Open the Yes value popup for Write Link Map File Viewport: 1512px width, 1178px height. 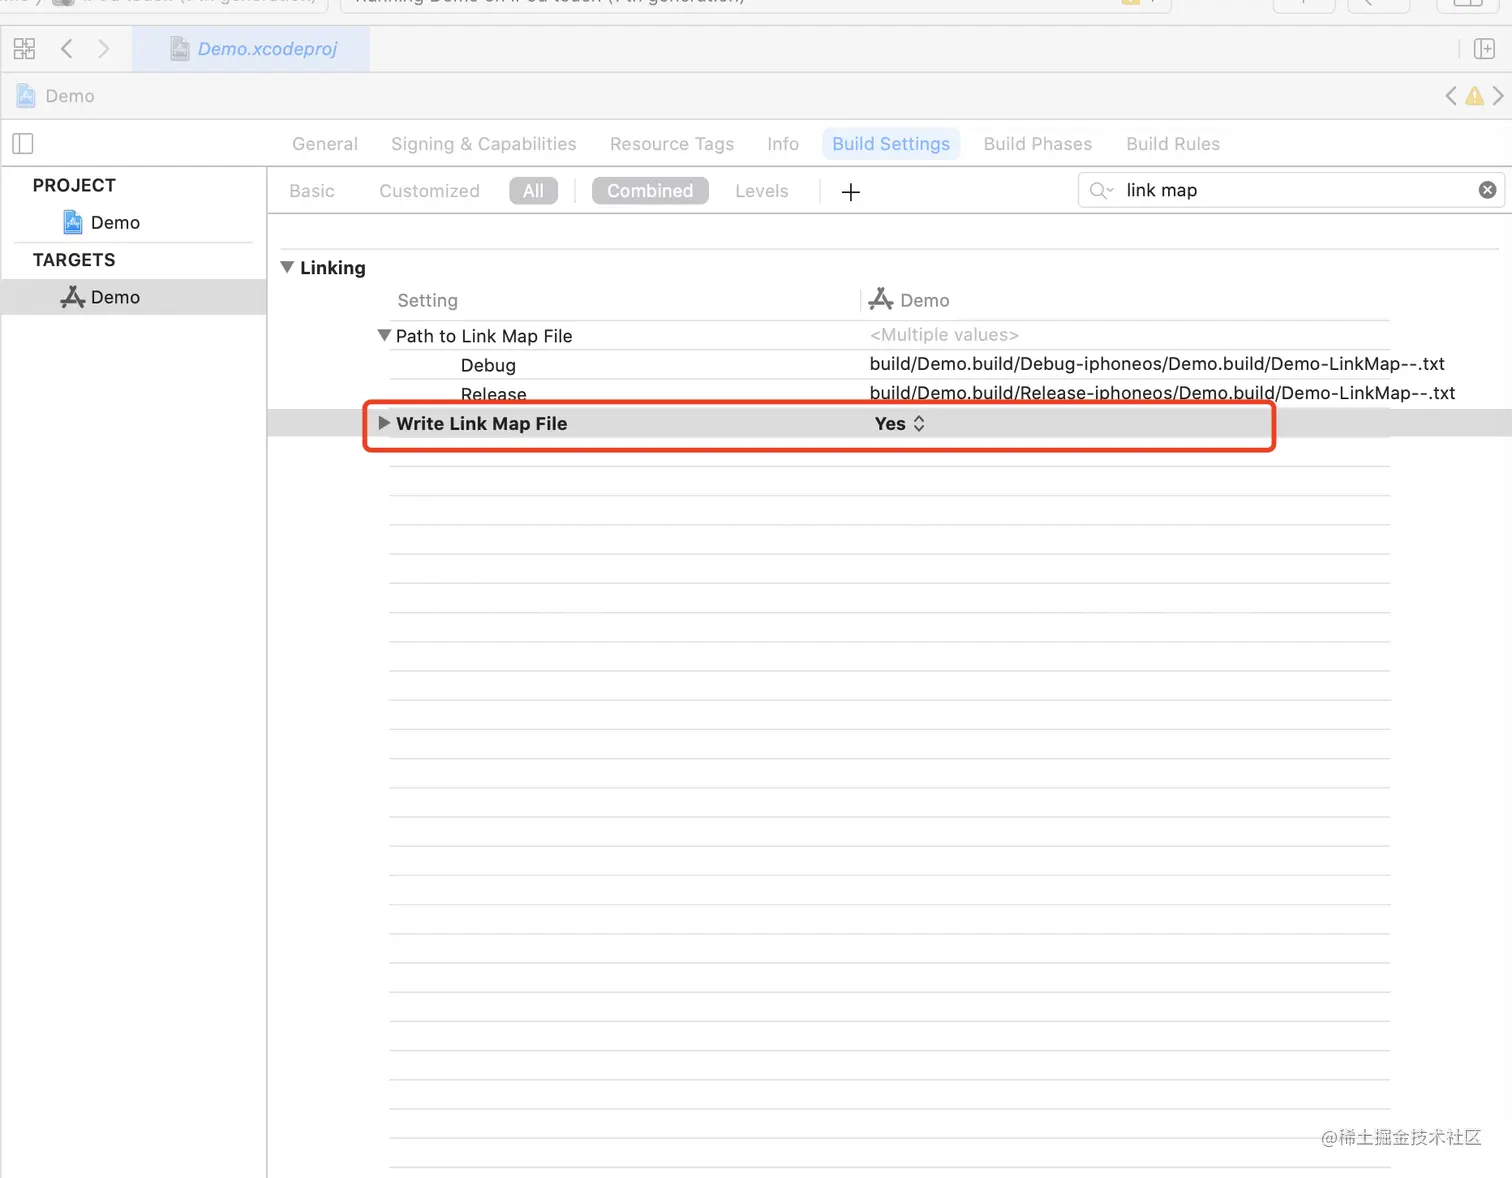point(900,424)
